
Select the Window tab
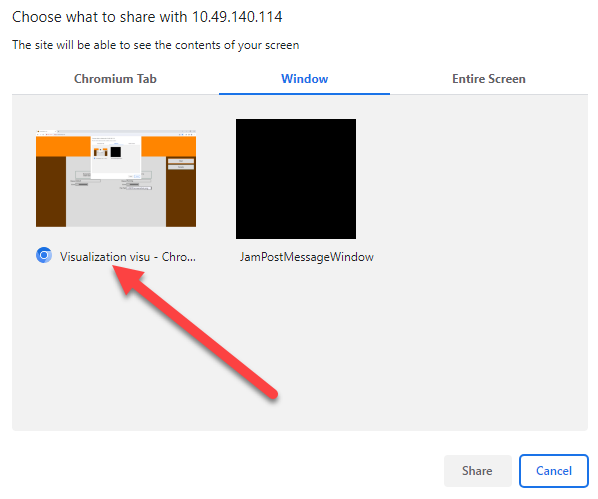click(x=304, y=79)
